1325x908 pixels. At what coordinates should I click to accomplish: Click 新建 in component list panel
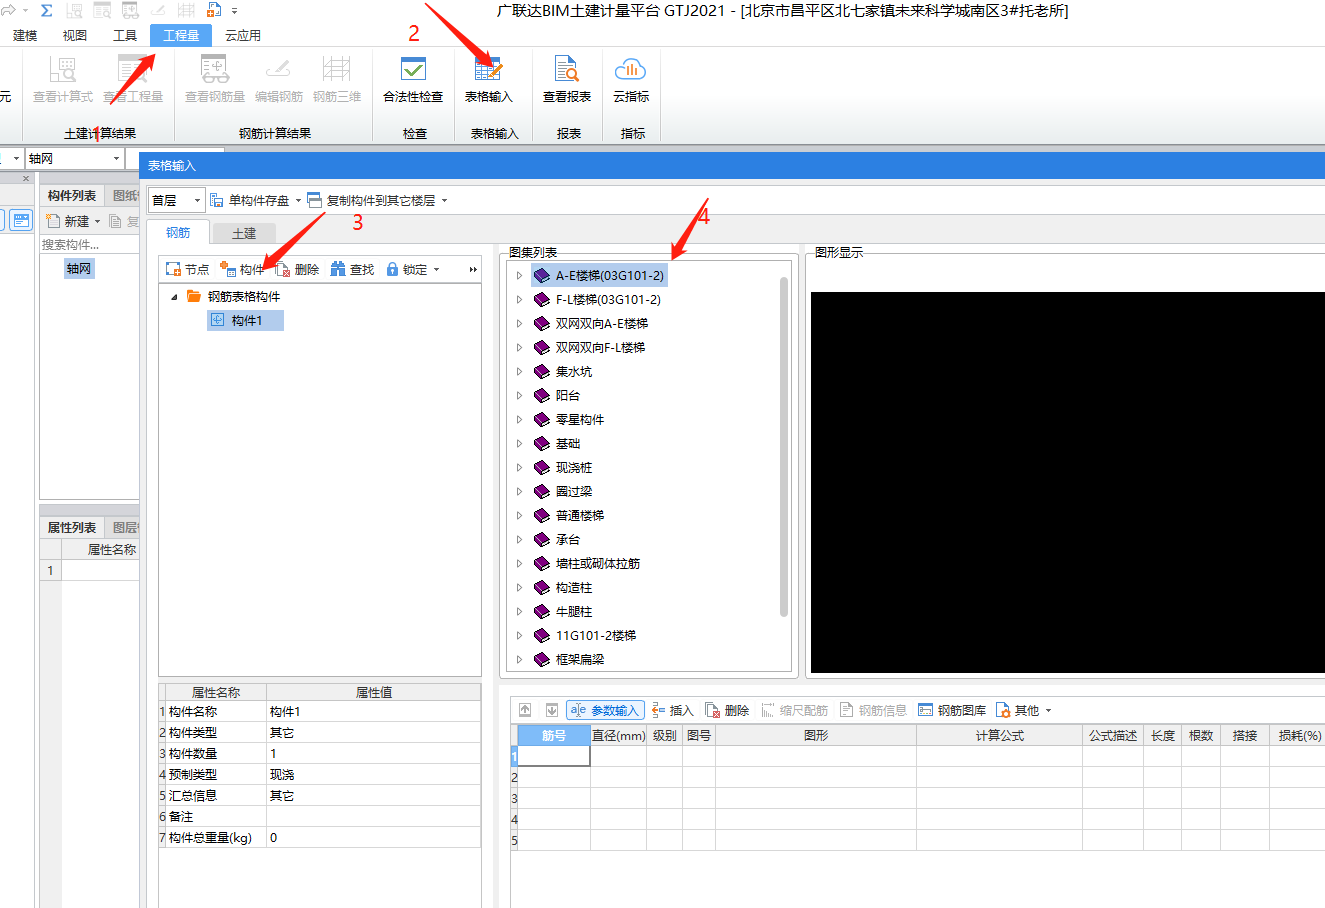tap(68, 221)
